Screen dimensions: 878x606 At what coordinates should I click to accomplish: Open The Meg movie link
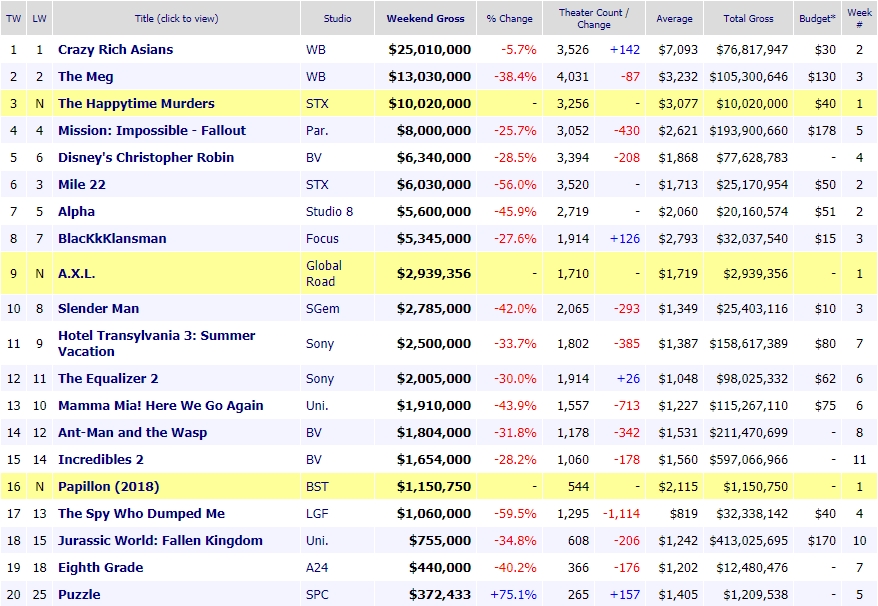(86, 76)
